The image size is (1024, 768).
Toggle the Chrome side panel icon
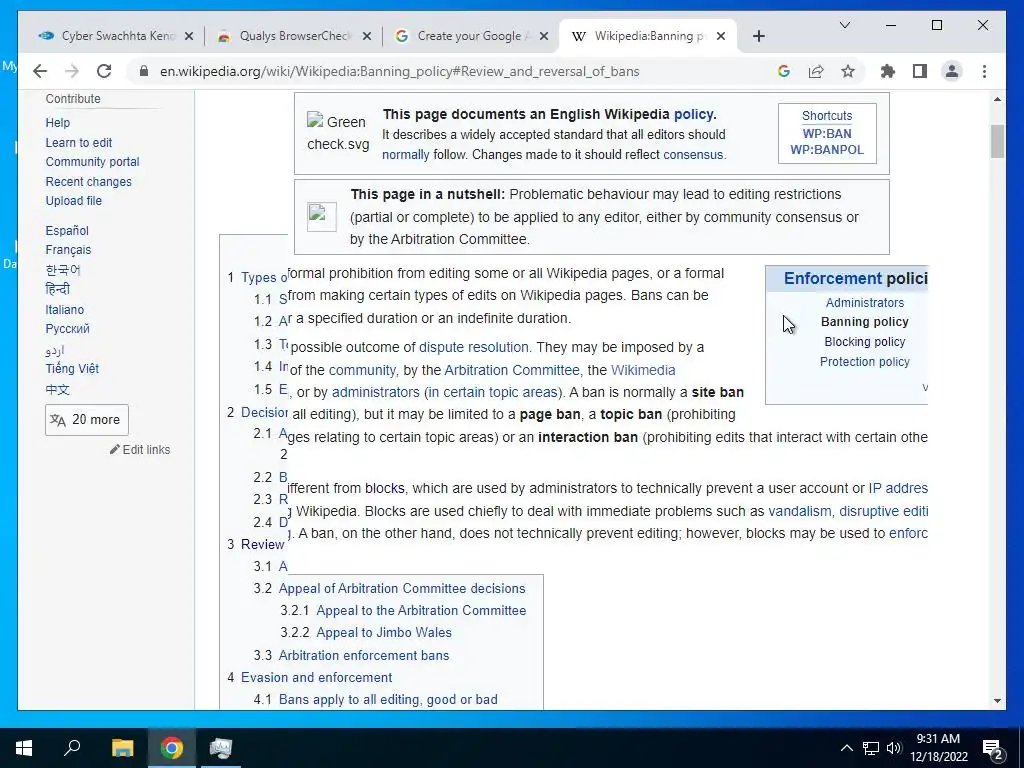coord(920,71)
